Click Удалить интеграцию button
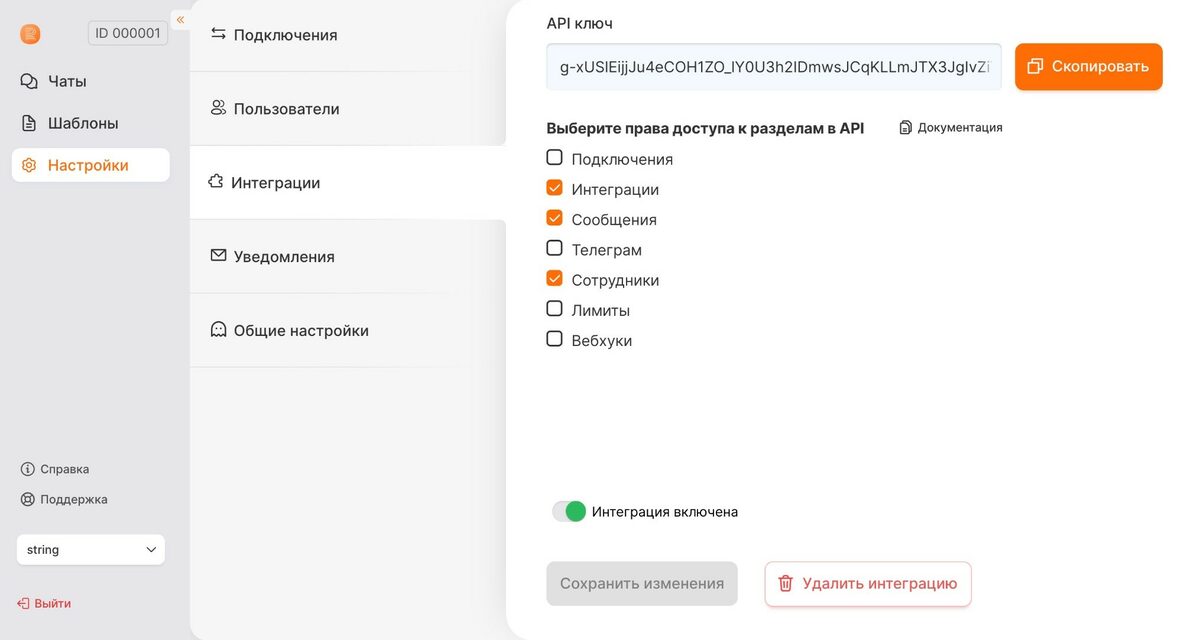The width and height of the screenshot is (1200, 640). click(x=868, y=583)
